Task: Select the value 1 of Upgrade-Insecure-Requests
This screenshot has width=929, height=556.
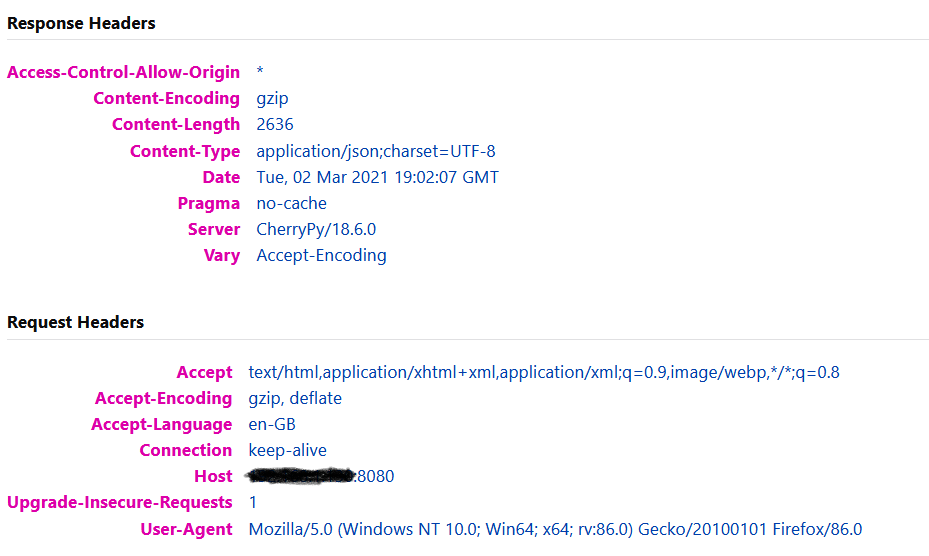Action: pyautogui.click(x=253, y=503)
